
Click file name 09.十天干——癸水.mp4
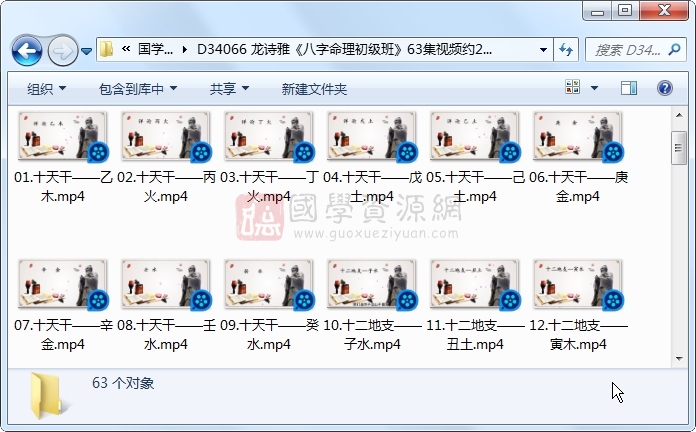click(269, 335)
